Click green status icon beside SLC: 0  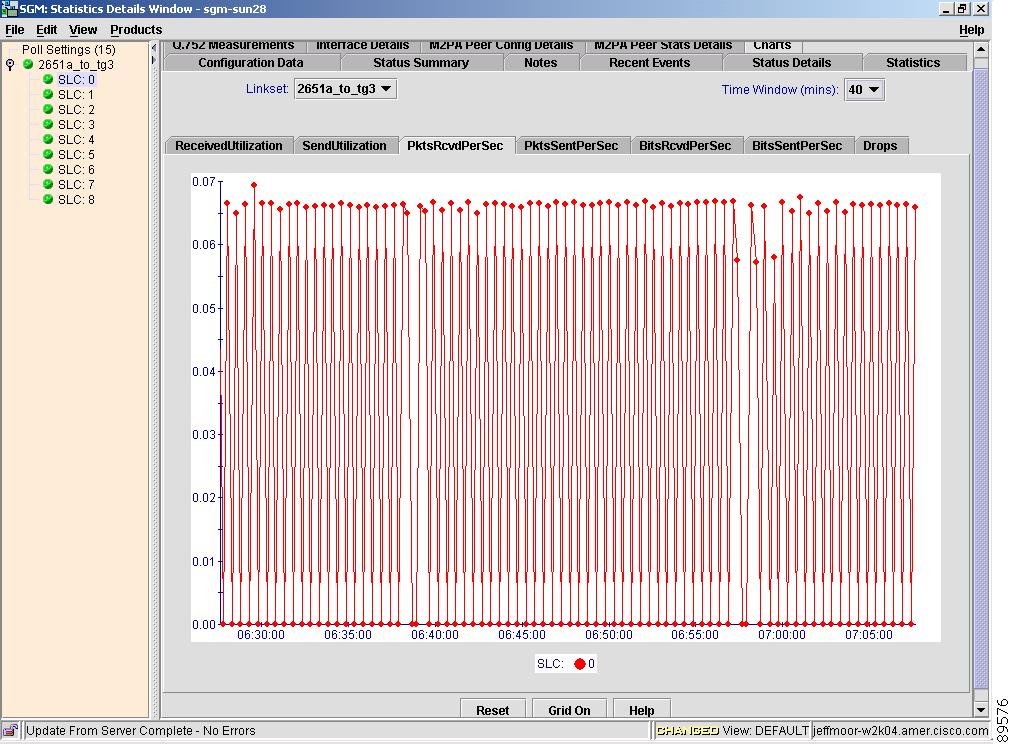[47, 80]
